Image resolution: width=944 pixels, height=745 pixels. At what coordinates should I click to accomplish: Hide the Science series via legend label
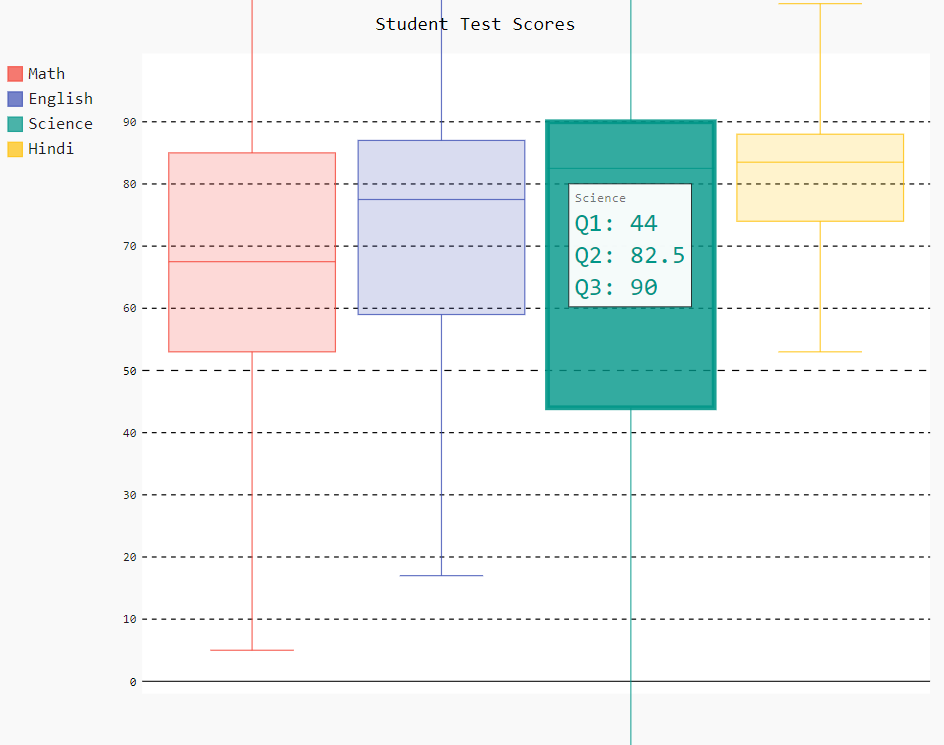click(x=60, y=124)
